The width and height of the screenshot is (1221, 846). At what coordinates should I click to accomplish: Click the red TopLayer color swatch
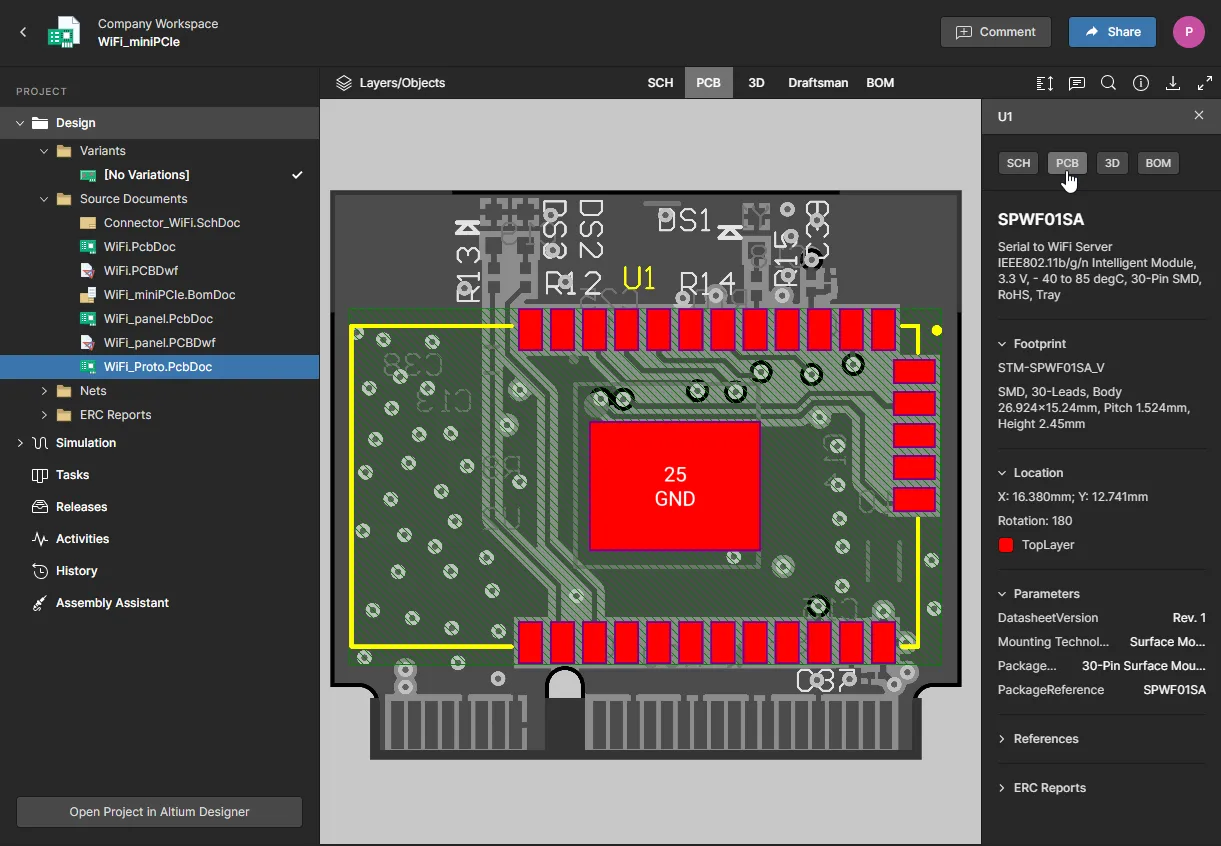(x=1006, y=545)
